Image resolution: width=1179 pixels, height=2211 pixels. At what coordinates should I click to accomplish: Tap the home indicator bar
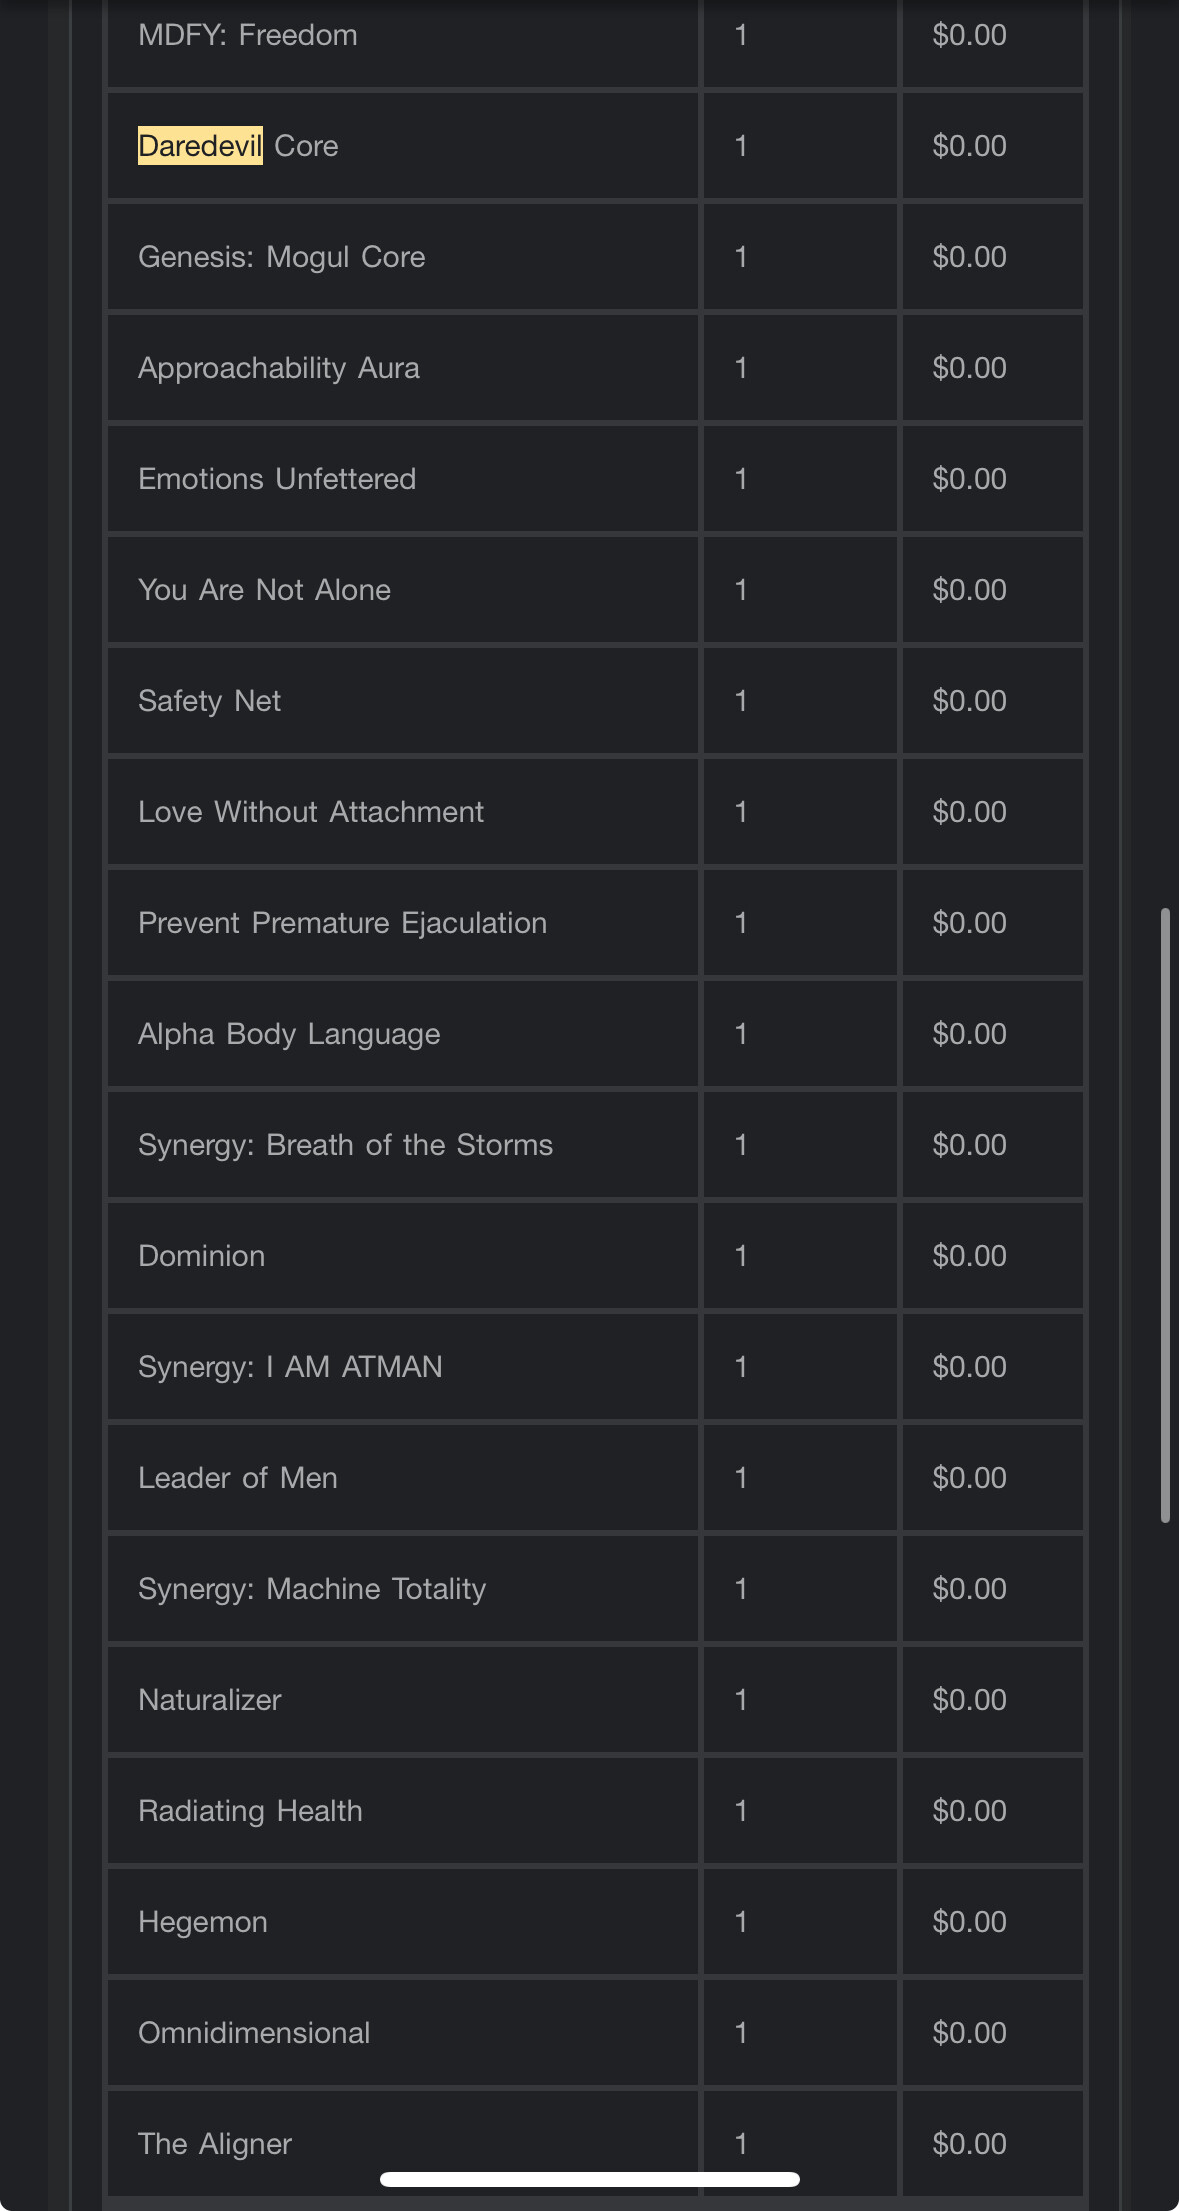pyautogui.click(x=589, y=2179)
